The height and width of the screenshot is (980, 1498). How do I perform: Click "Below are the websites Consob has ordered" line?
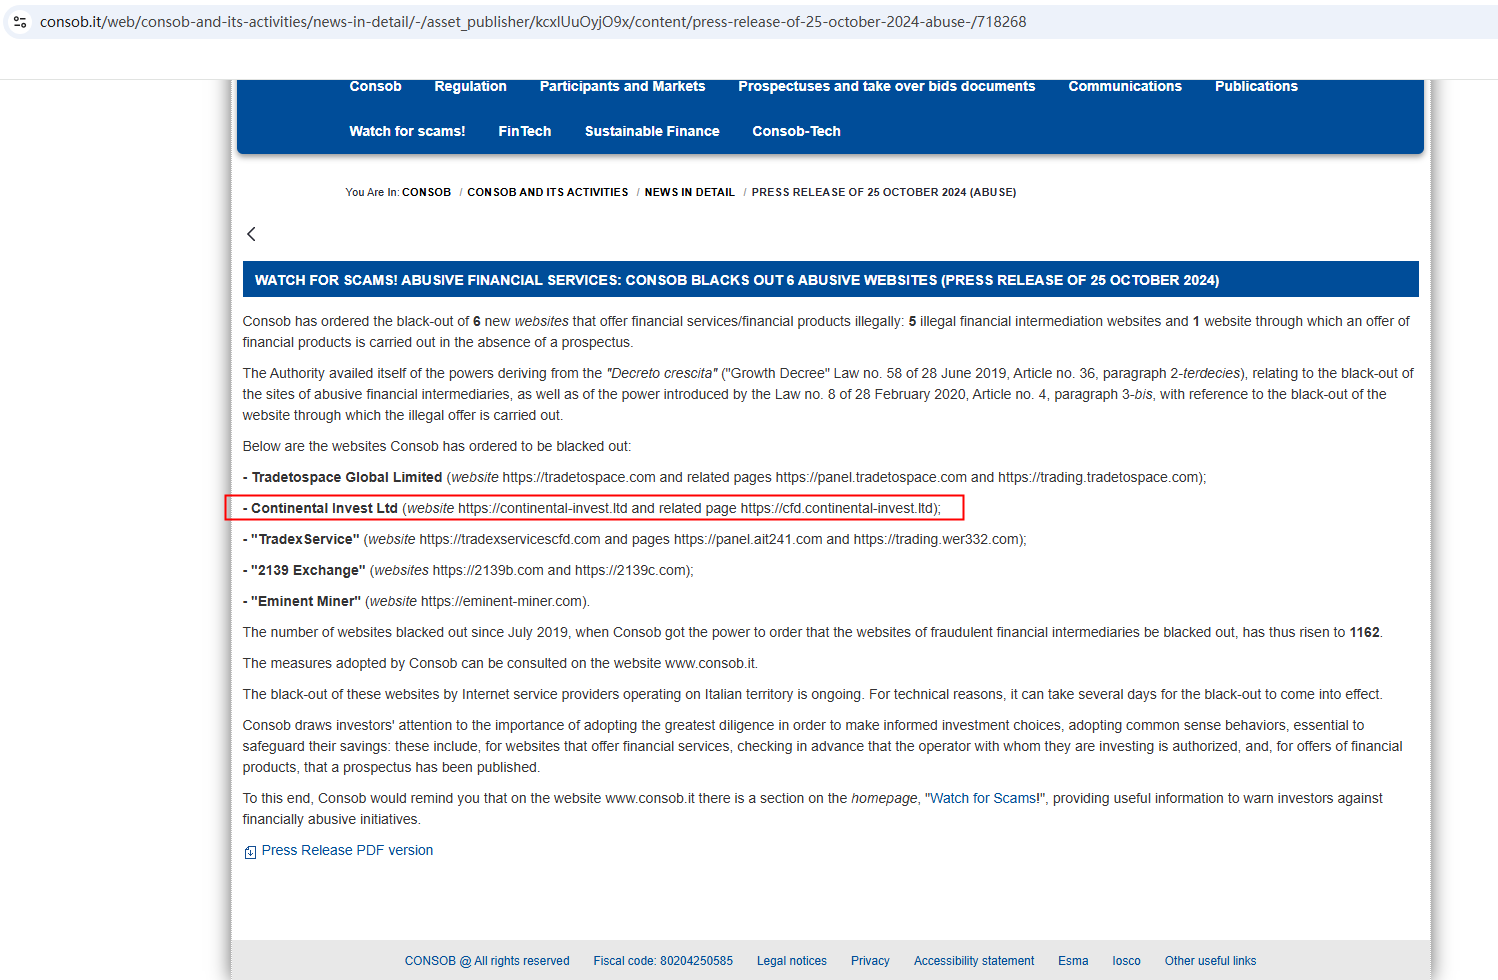(437, 446)
